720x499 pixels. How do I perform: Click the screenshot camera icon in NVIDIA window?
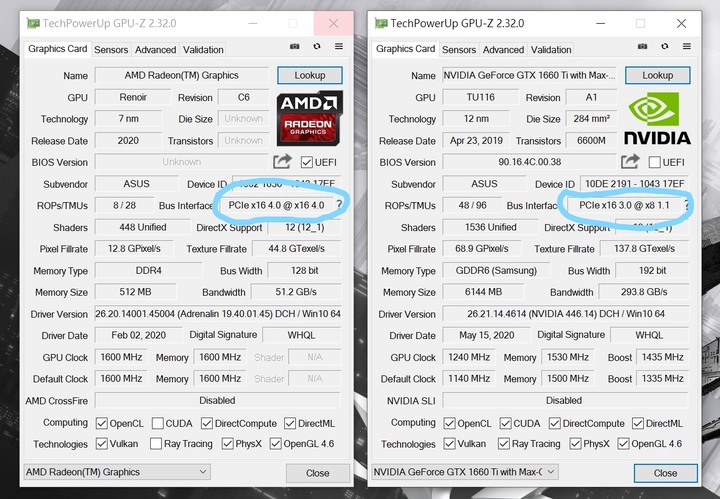pos(642,46)
